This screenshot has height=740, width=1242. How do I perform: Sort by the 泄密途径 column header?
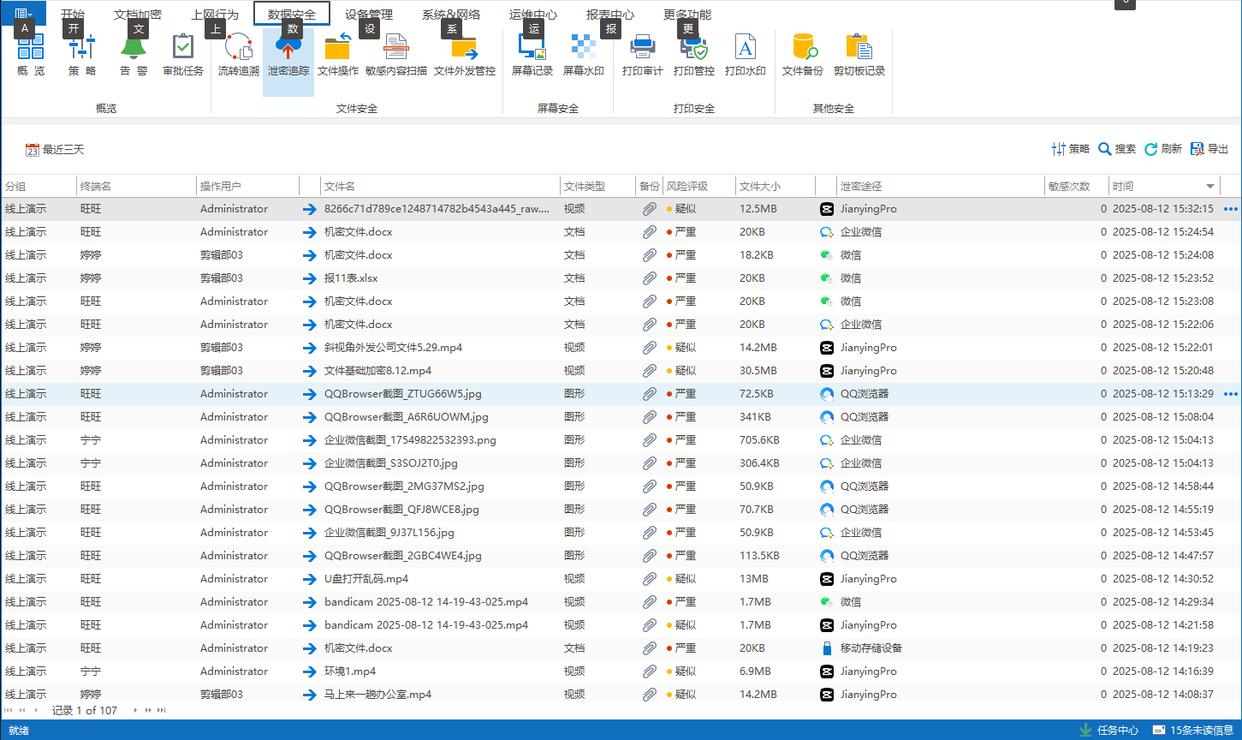[x=941, y=186]
